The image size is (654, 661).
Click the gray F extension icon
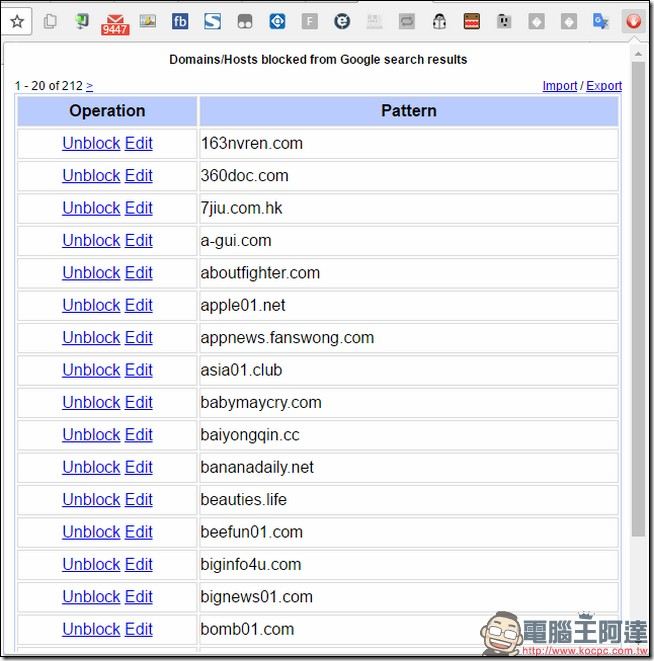click(309, 21)
